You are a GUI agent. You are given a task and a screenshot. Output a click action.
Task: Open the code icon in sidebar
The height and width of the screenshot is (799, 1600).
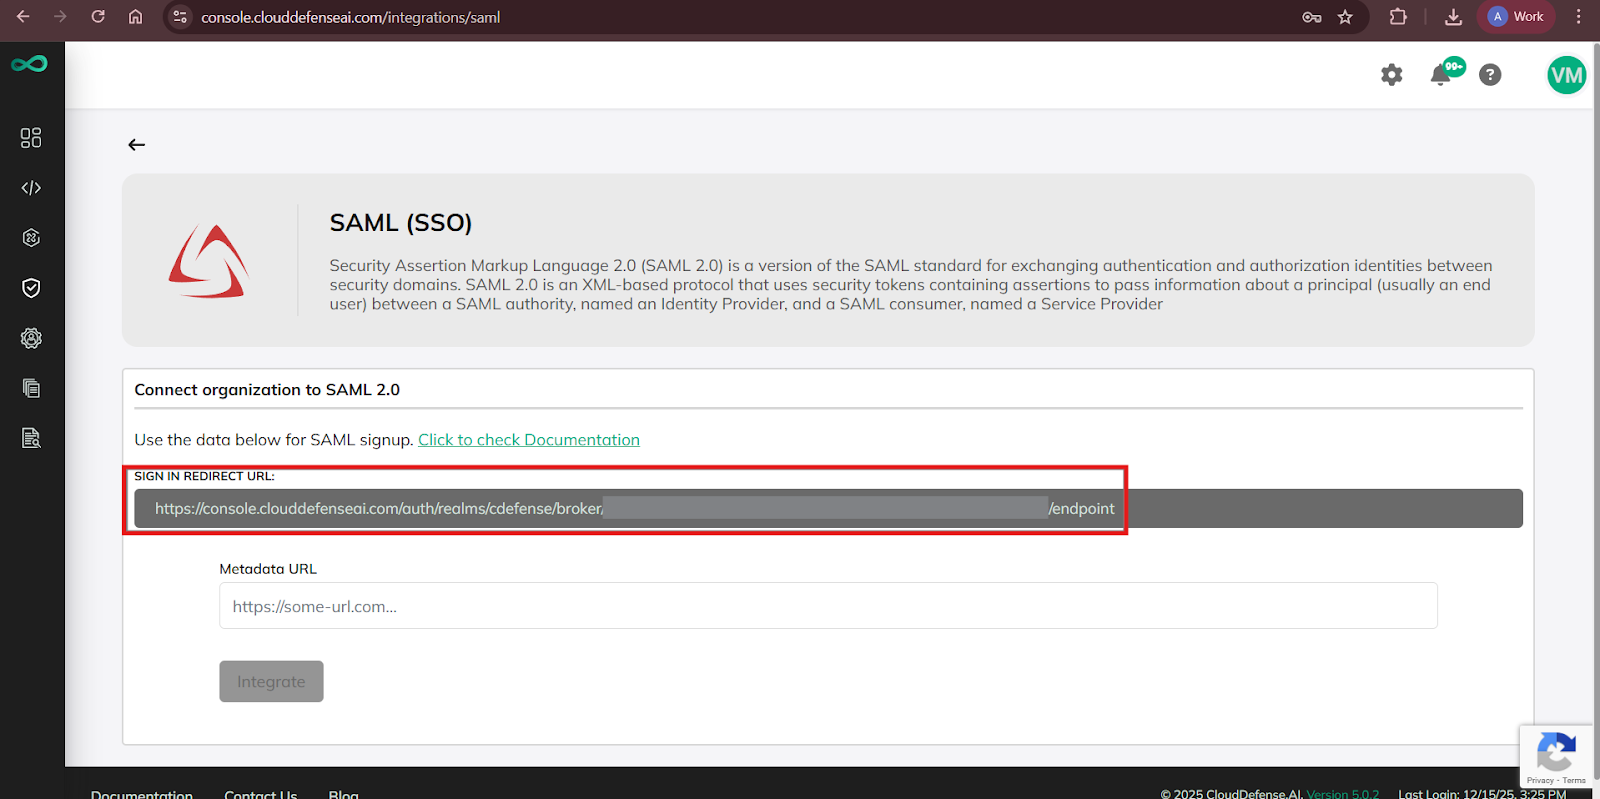click(x=31, y=188)
